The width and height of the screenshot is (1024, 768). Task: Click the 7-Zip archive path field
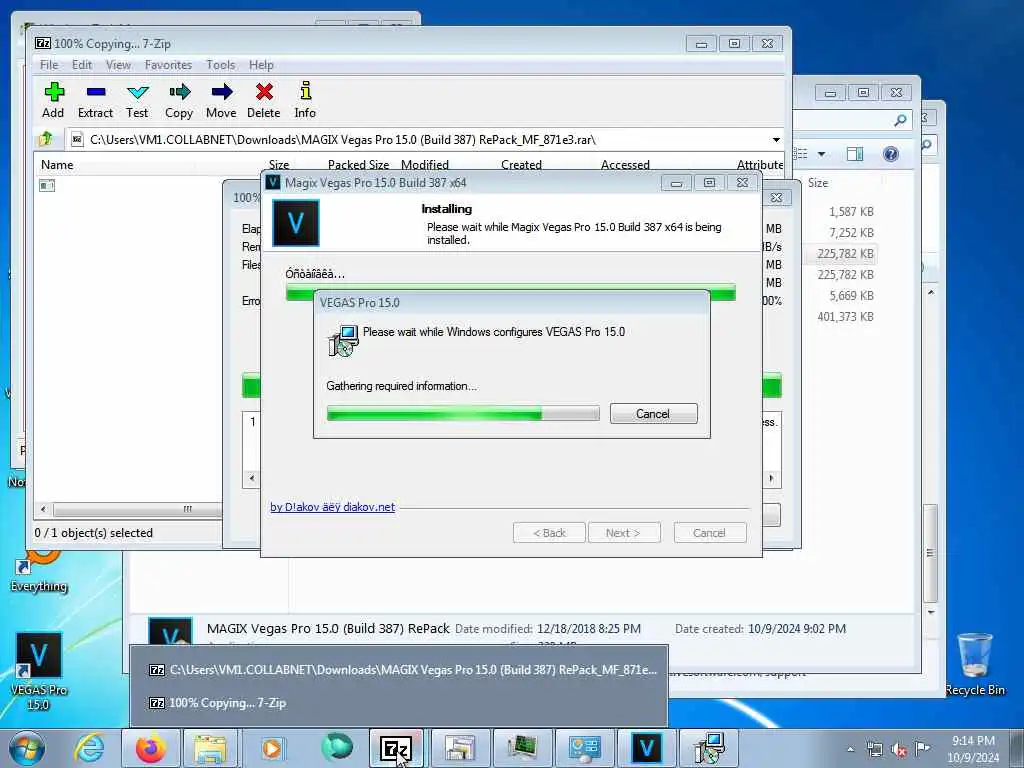point(418,140)
